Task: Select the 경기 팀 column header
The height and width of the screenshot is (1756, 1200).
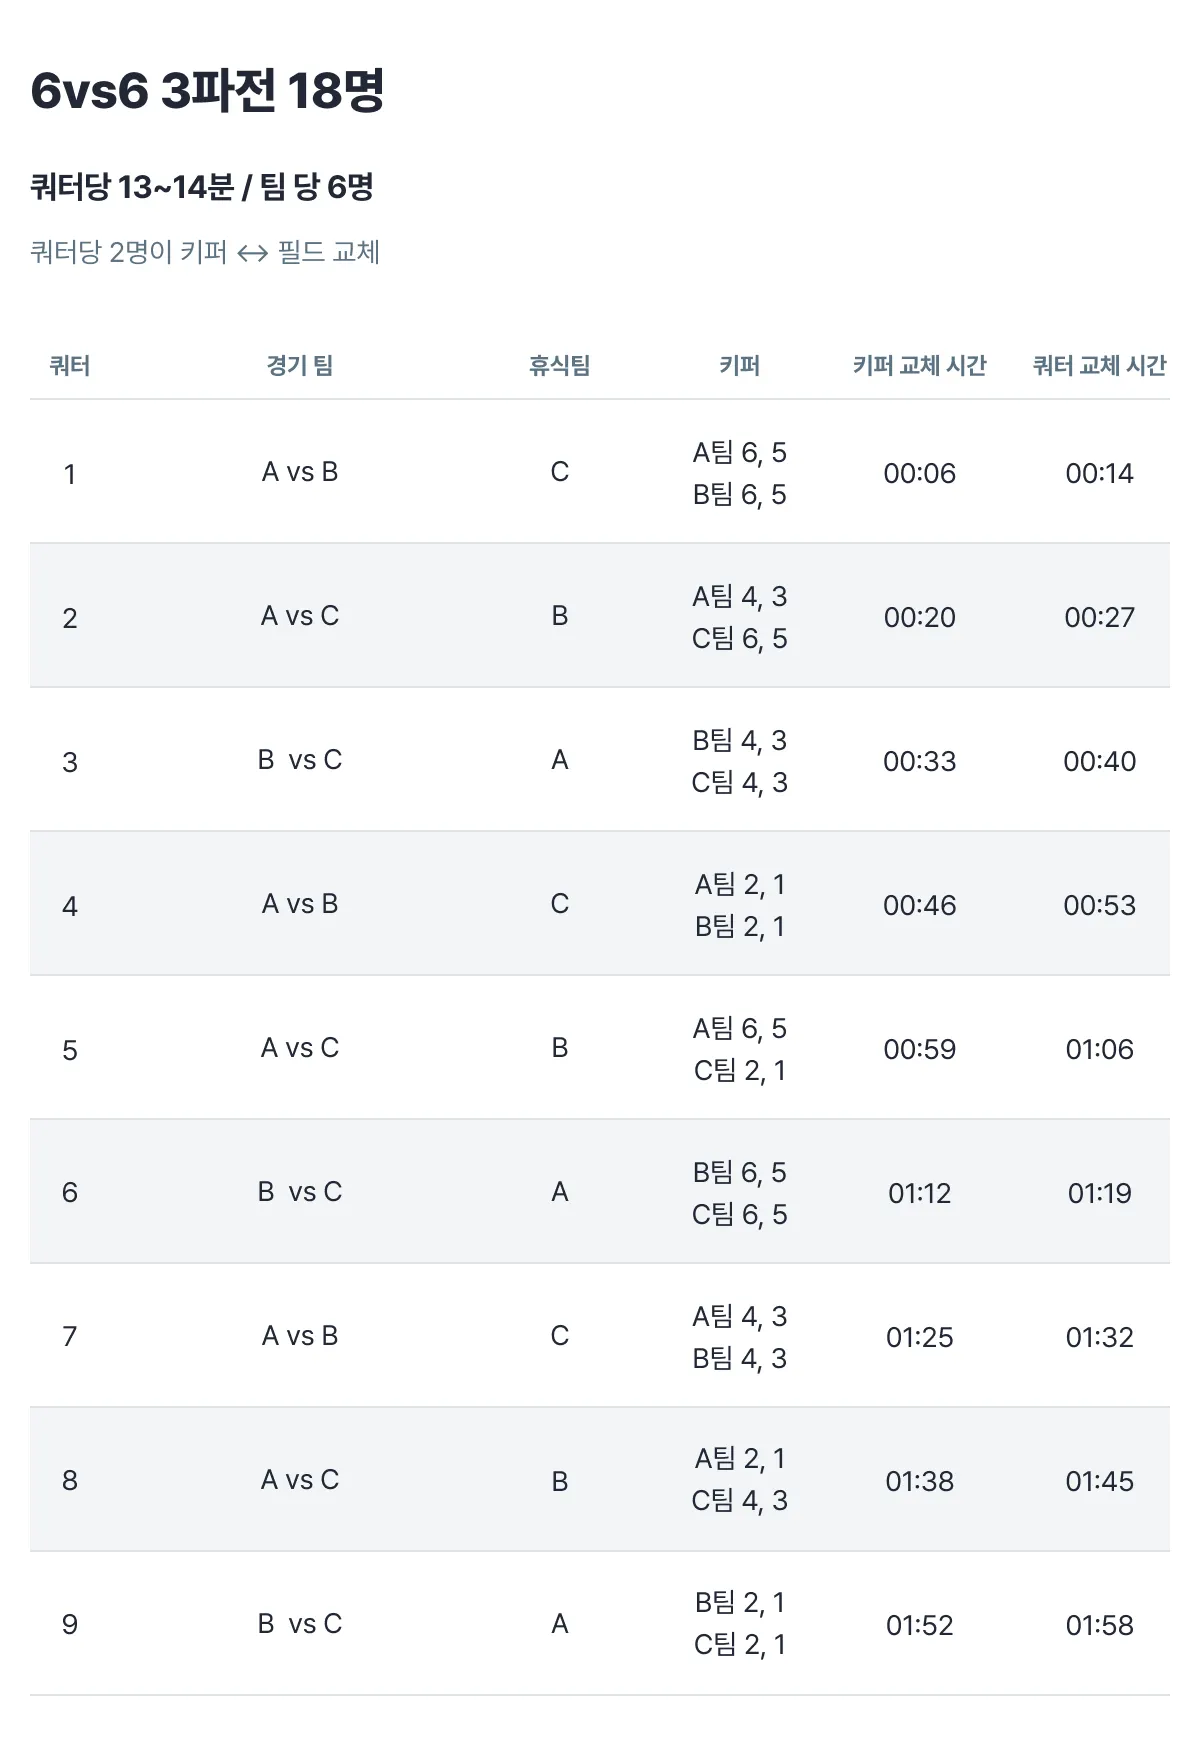Action: pos(300,366)
